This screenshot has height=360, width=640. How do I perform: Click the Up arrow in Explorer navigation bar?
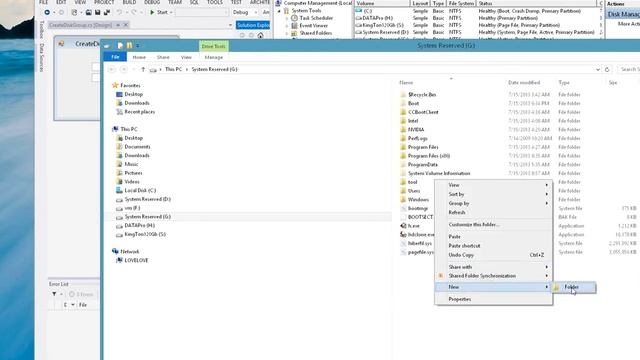143,69
